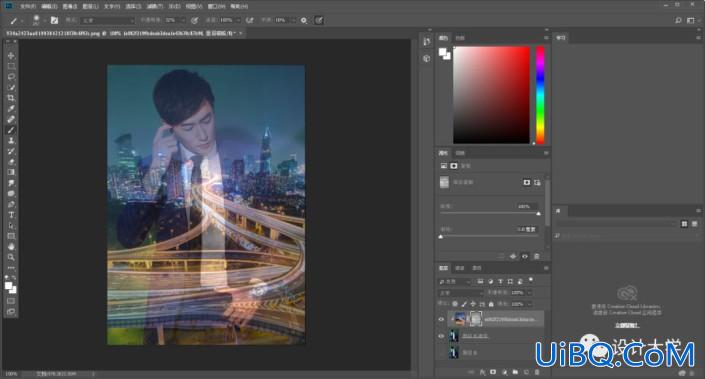
Task: Open the layer blend mode dropdown
Action: [x=461, y=293]
